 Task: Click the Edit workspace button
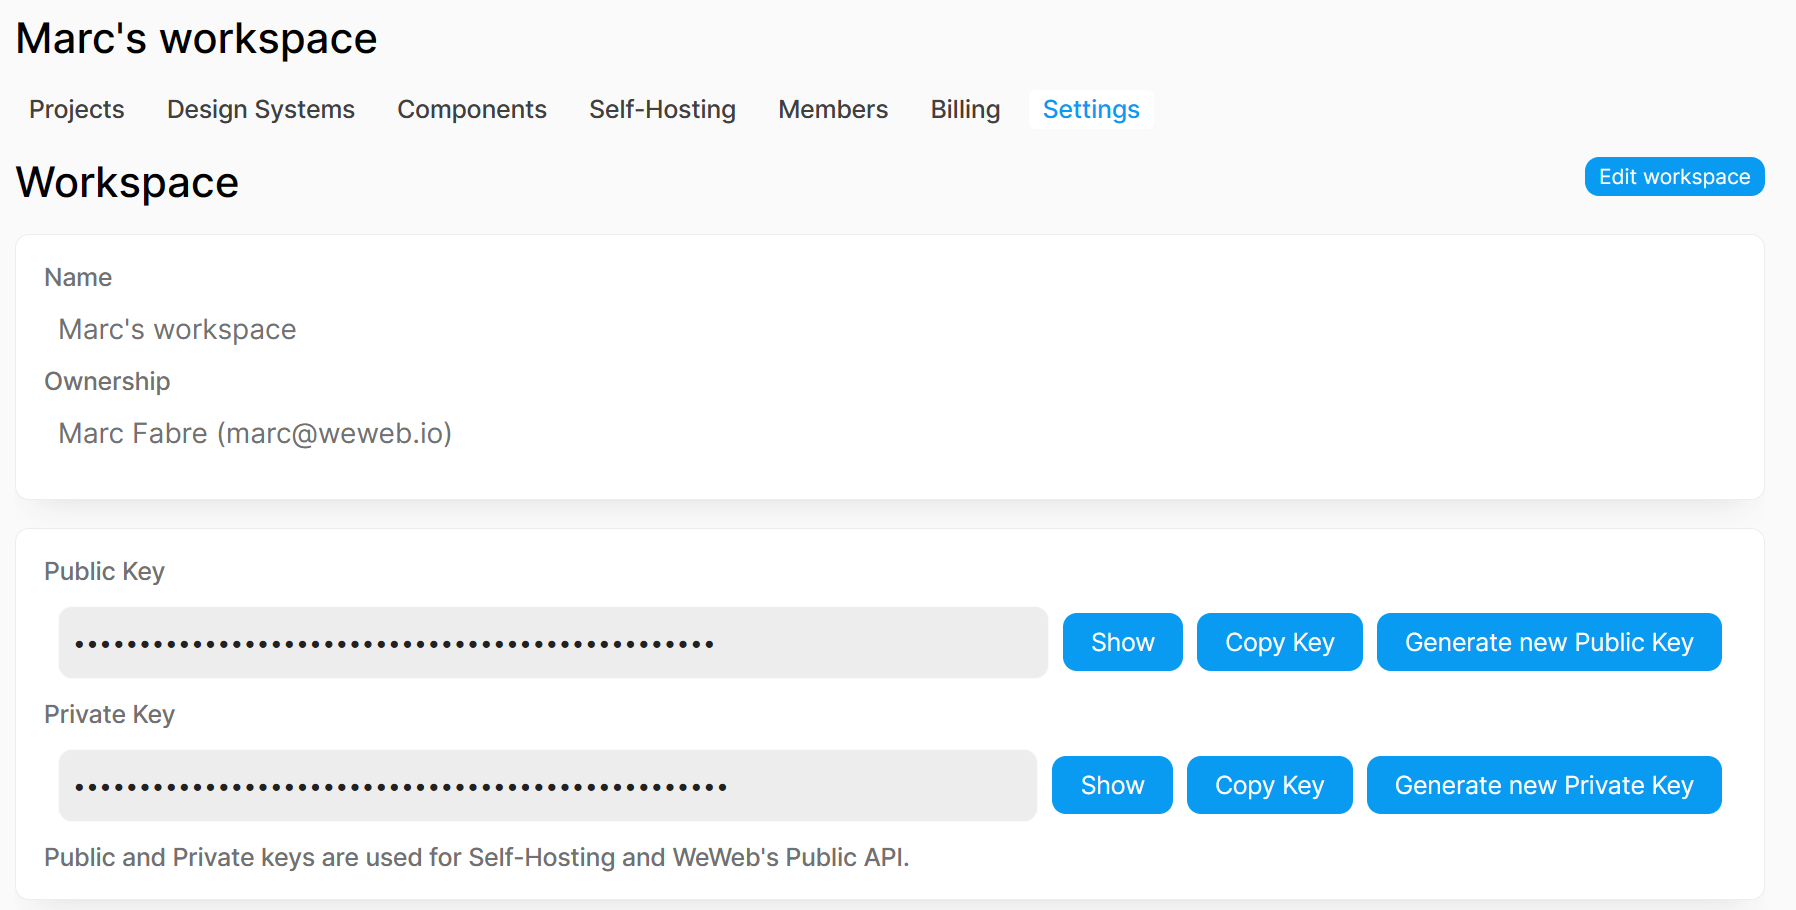pos(1673,176)
